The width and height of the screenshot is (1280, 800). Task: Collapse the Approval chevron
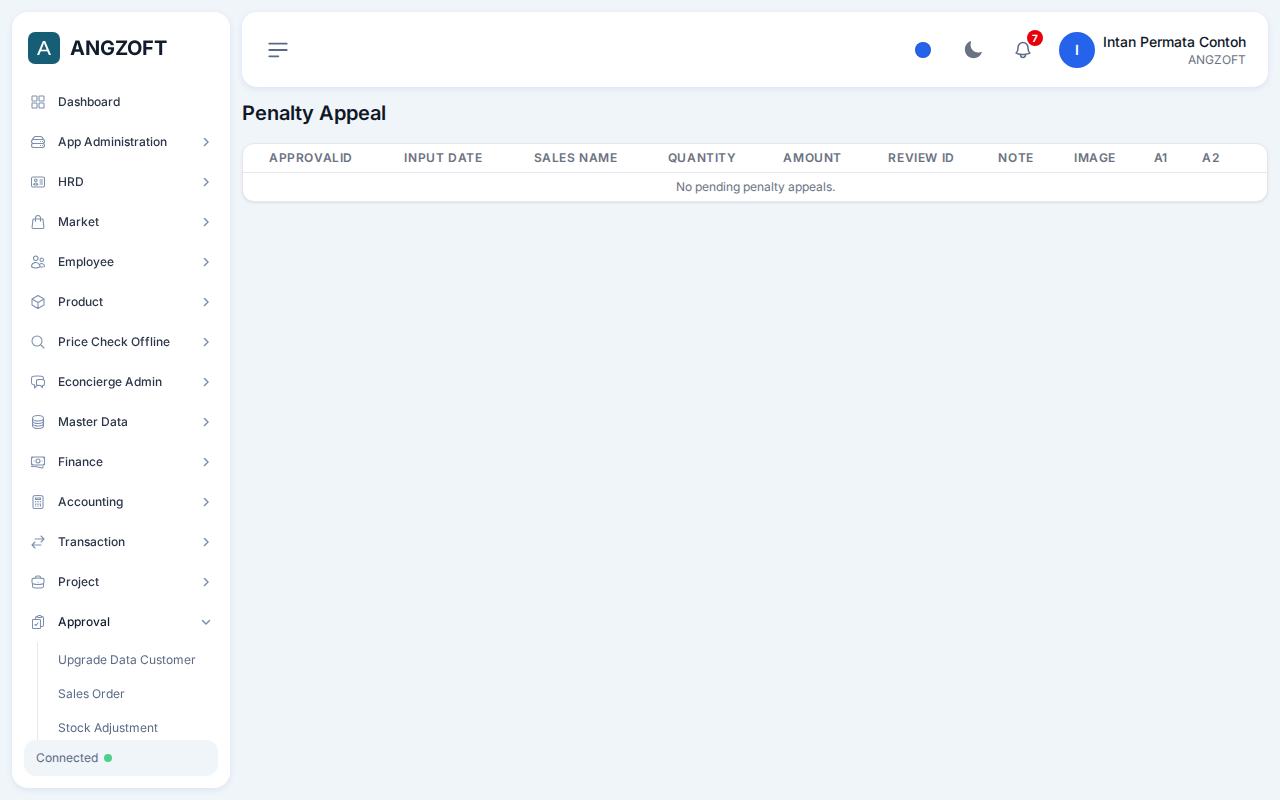pyautogui.click(x=206, y=622)
